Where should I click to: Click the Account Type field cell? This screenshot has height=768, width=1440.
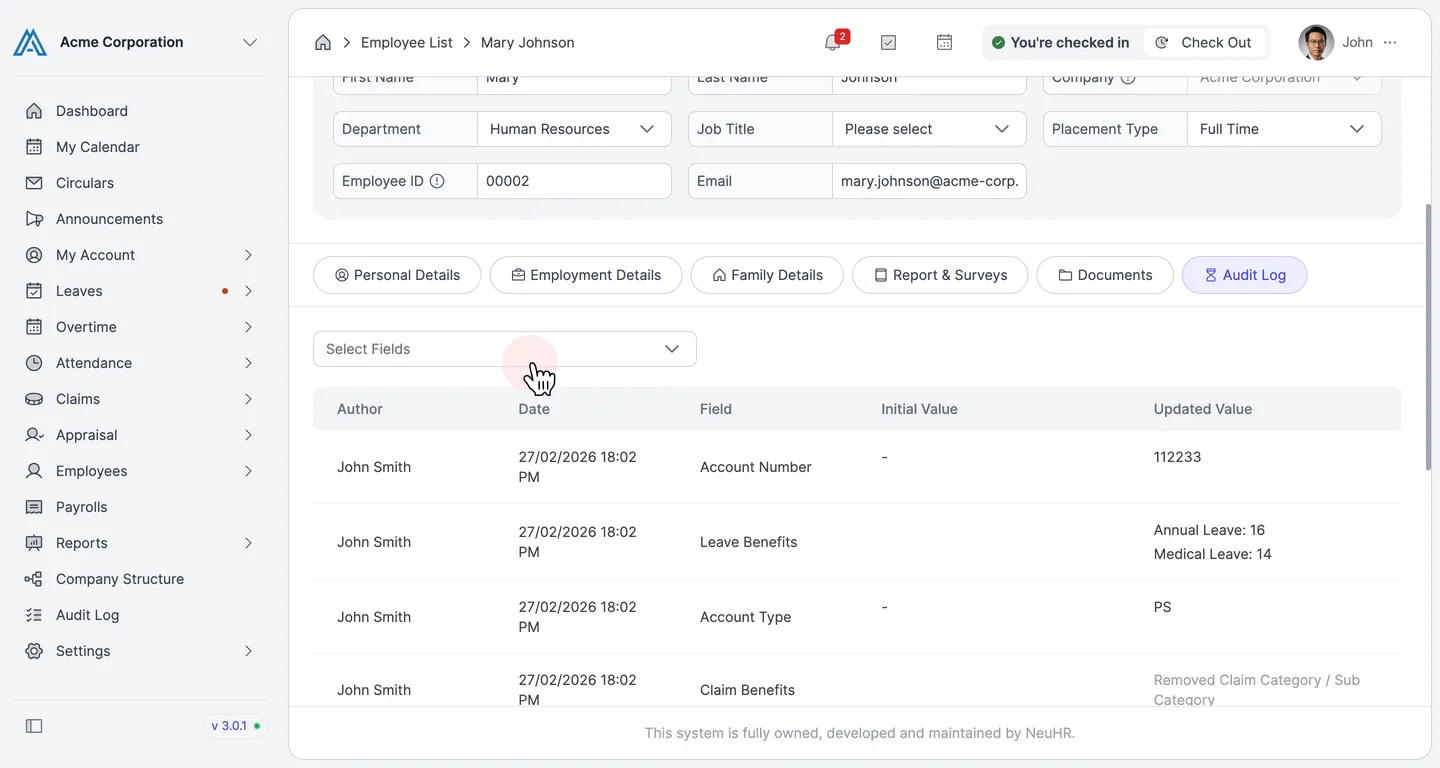click(745, 617)
